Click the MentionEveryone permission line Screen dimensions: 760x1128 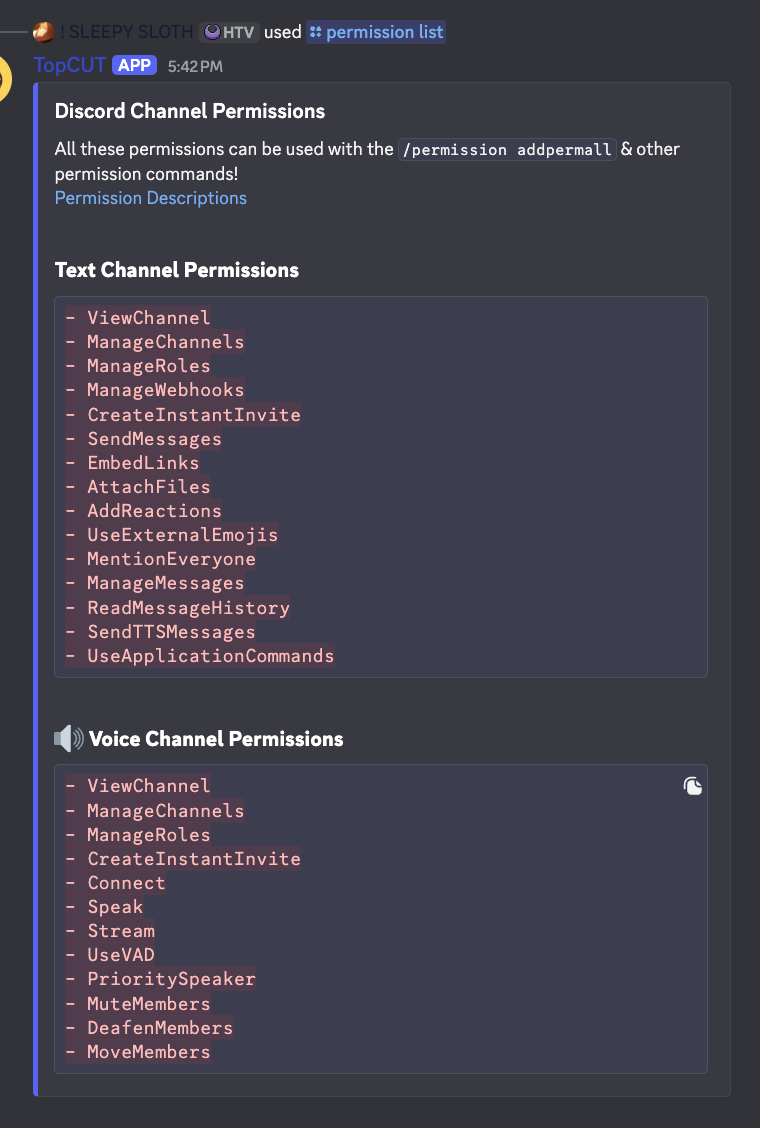pos(160,559)
